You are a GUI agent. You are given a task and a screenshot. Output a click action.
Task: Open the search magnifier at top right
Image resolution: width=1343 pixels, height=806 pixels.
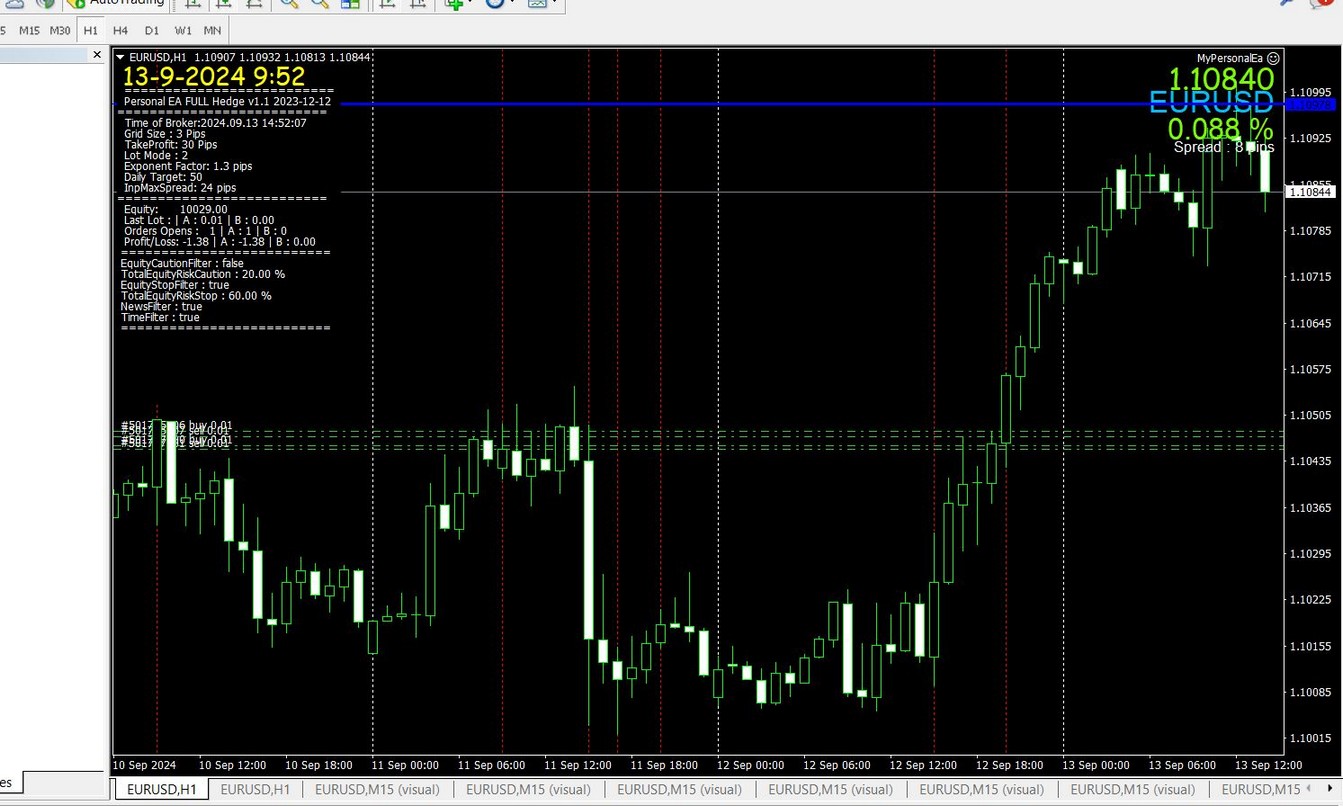[1287, 4]
